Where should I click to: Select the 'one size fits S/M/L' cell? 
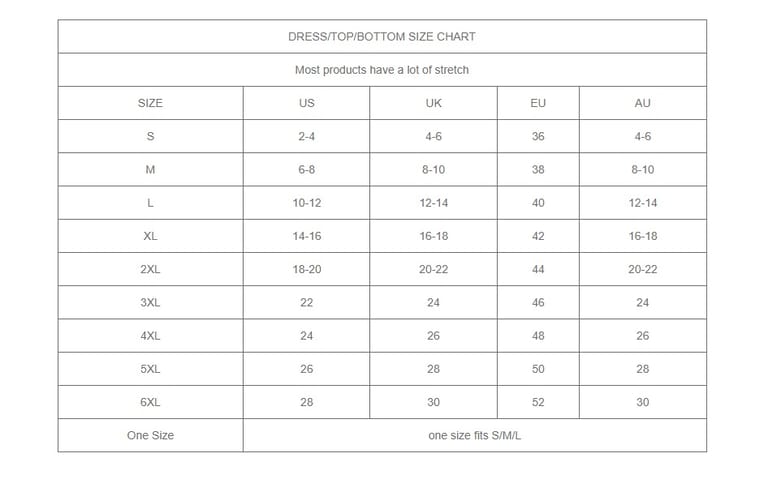[x=474, y=435]
